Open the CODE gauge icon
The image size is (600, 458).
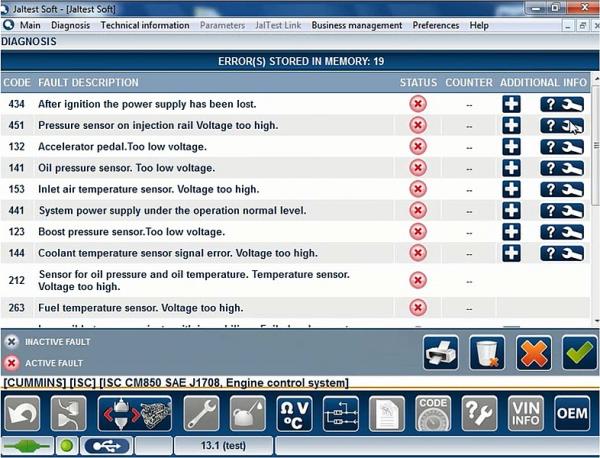tap(433, 414)
